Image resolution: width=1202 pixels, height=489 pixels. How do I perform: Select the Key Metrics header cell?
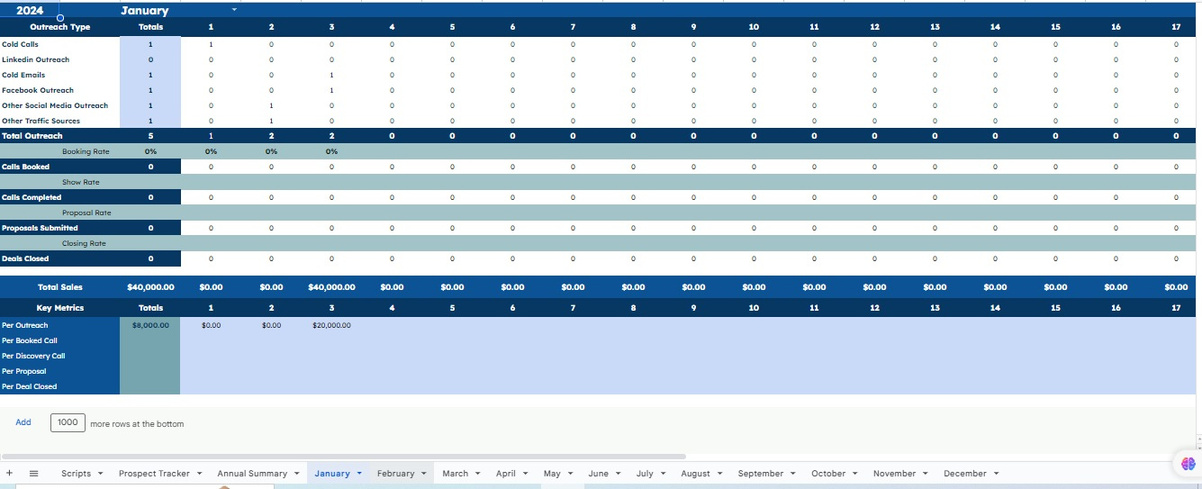click(x=60, y=308)
